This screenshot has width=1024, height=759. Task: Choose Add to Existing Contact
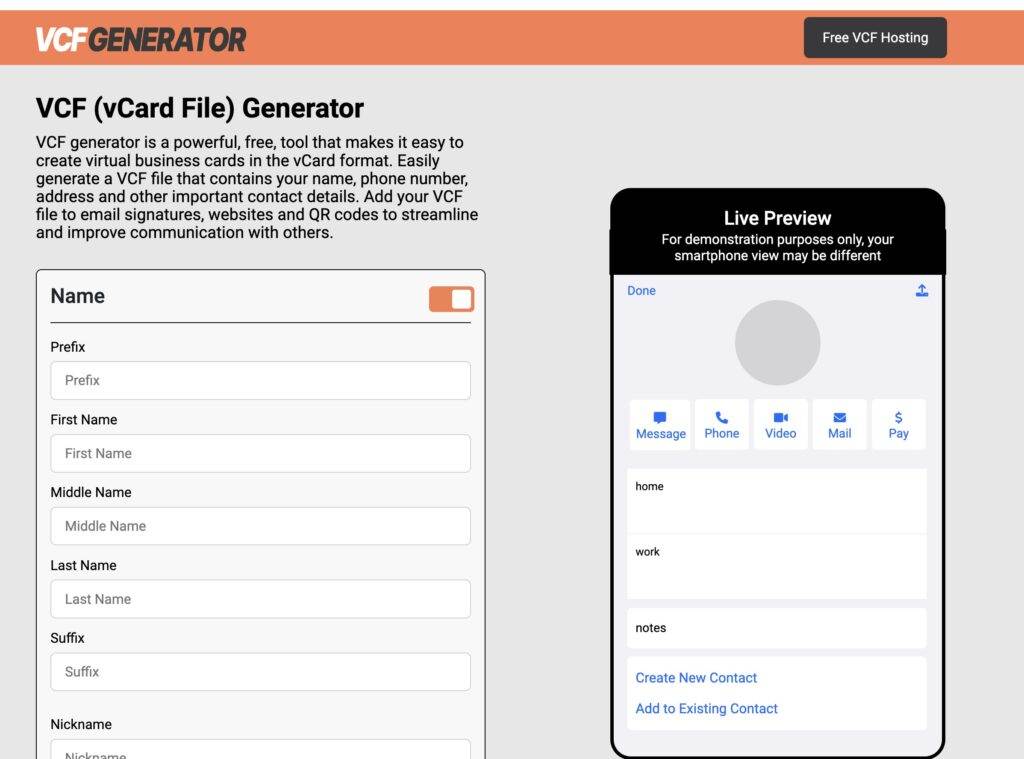pyautogui.click(x=706, y=709)
